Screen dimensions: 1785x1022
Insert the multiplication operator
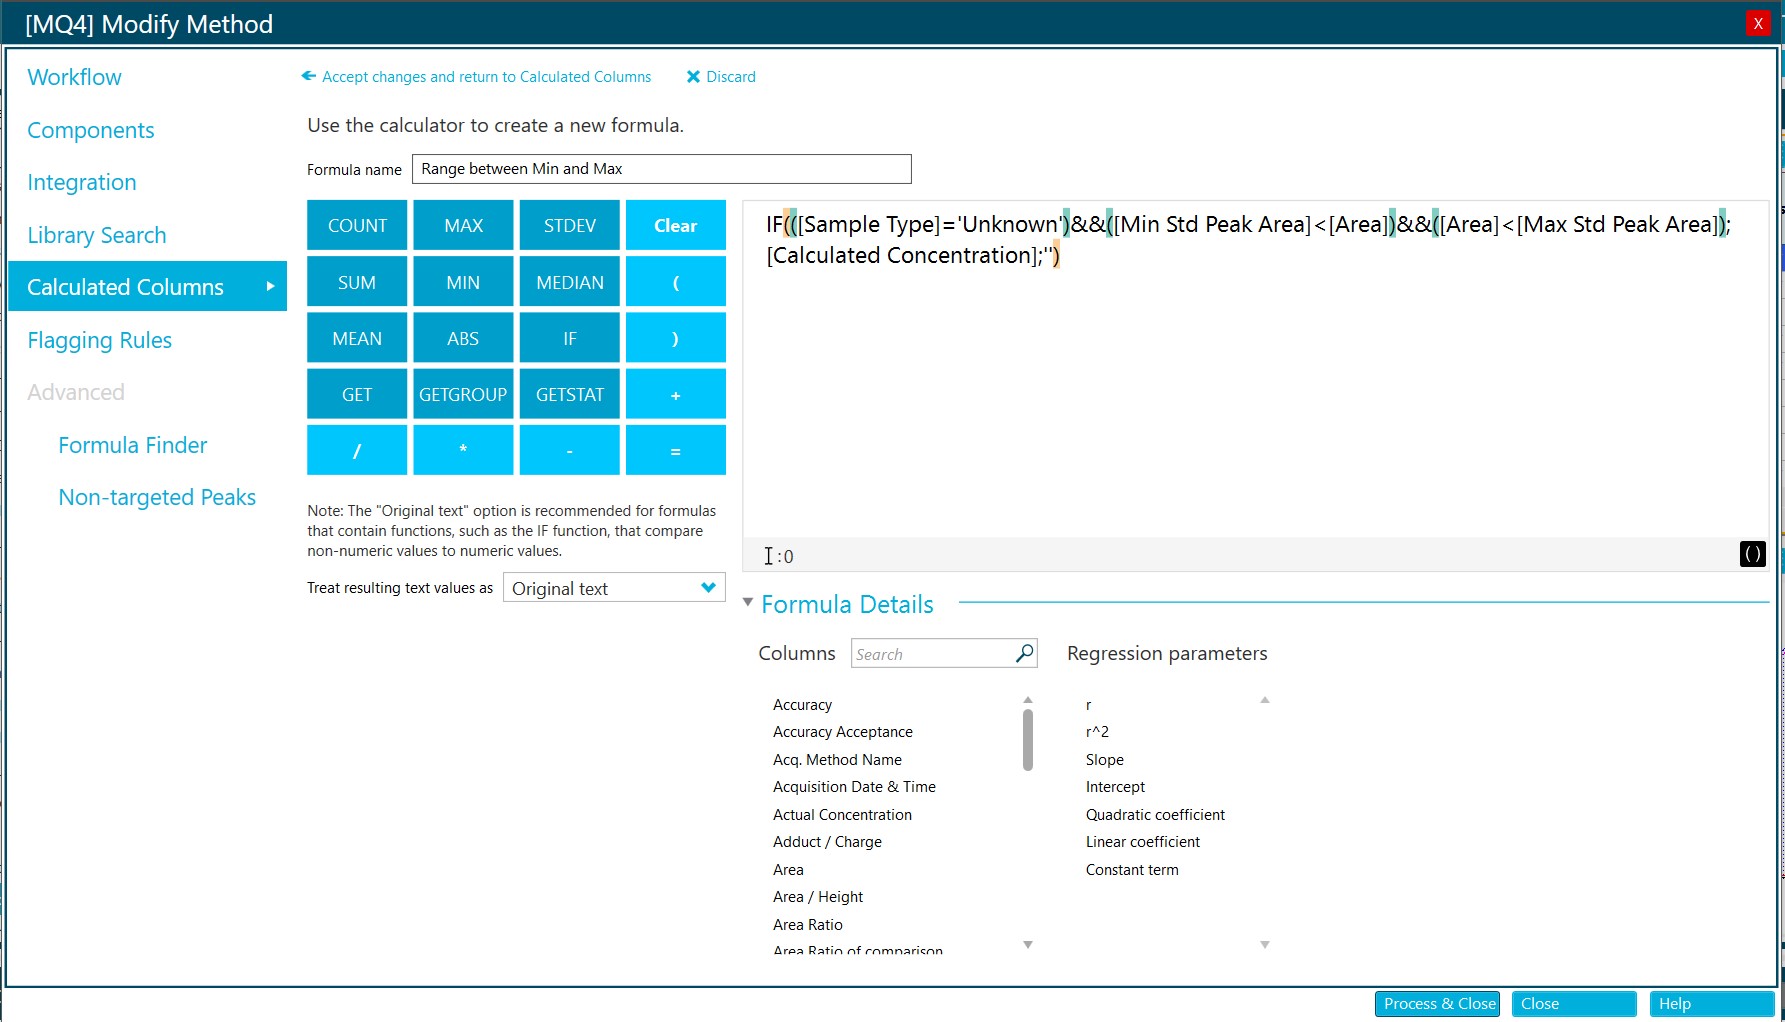pos(463,450)
